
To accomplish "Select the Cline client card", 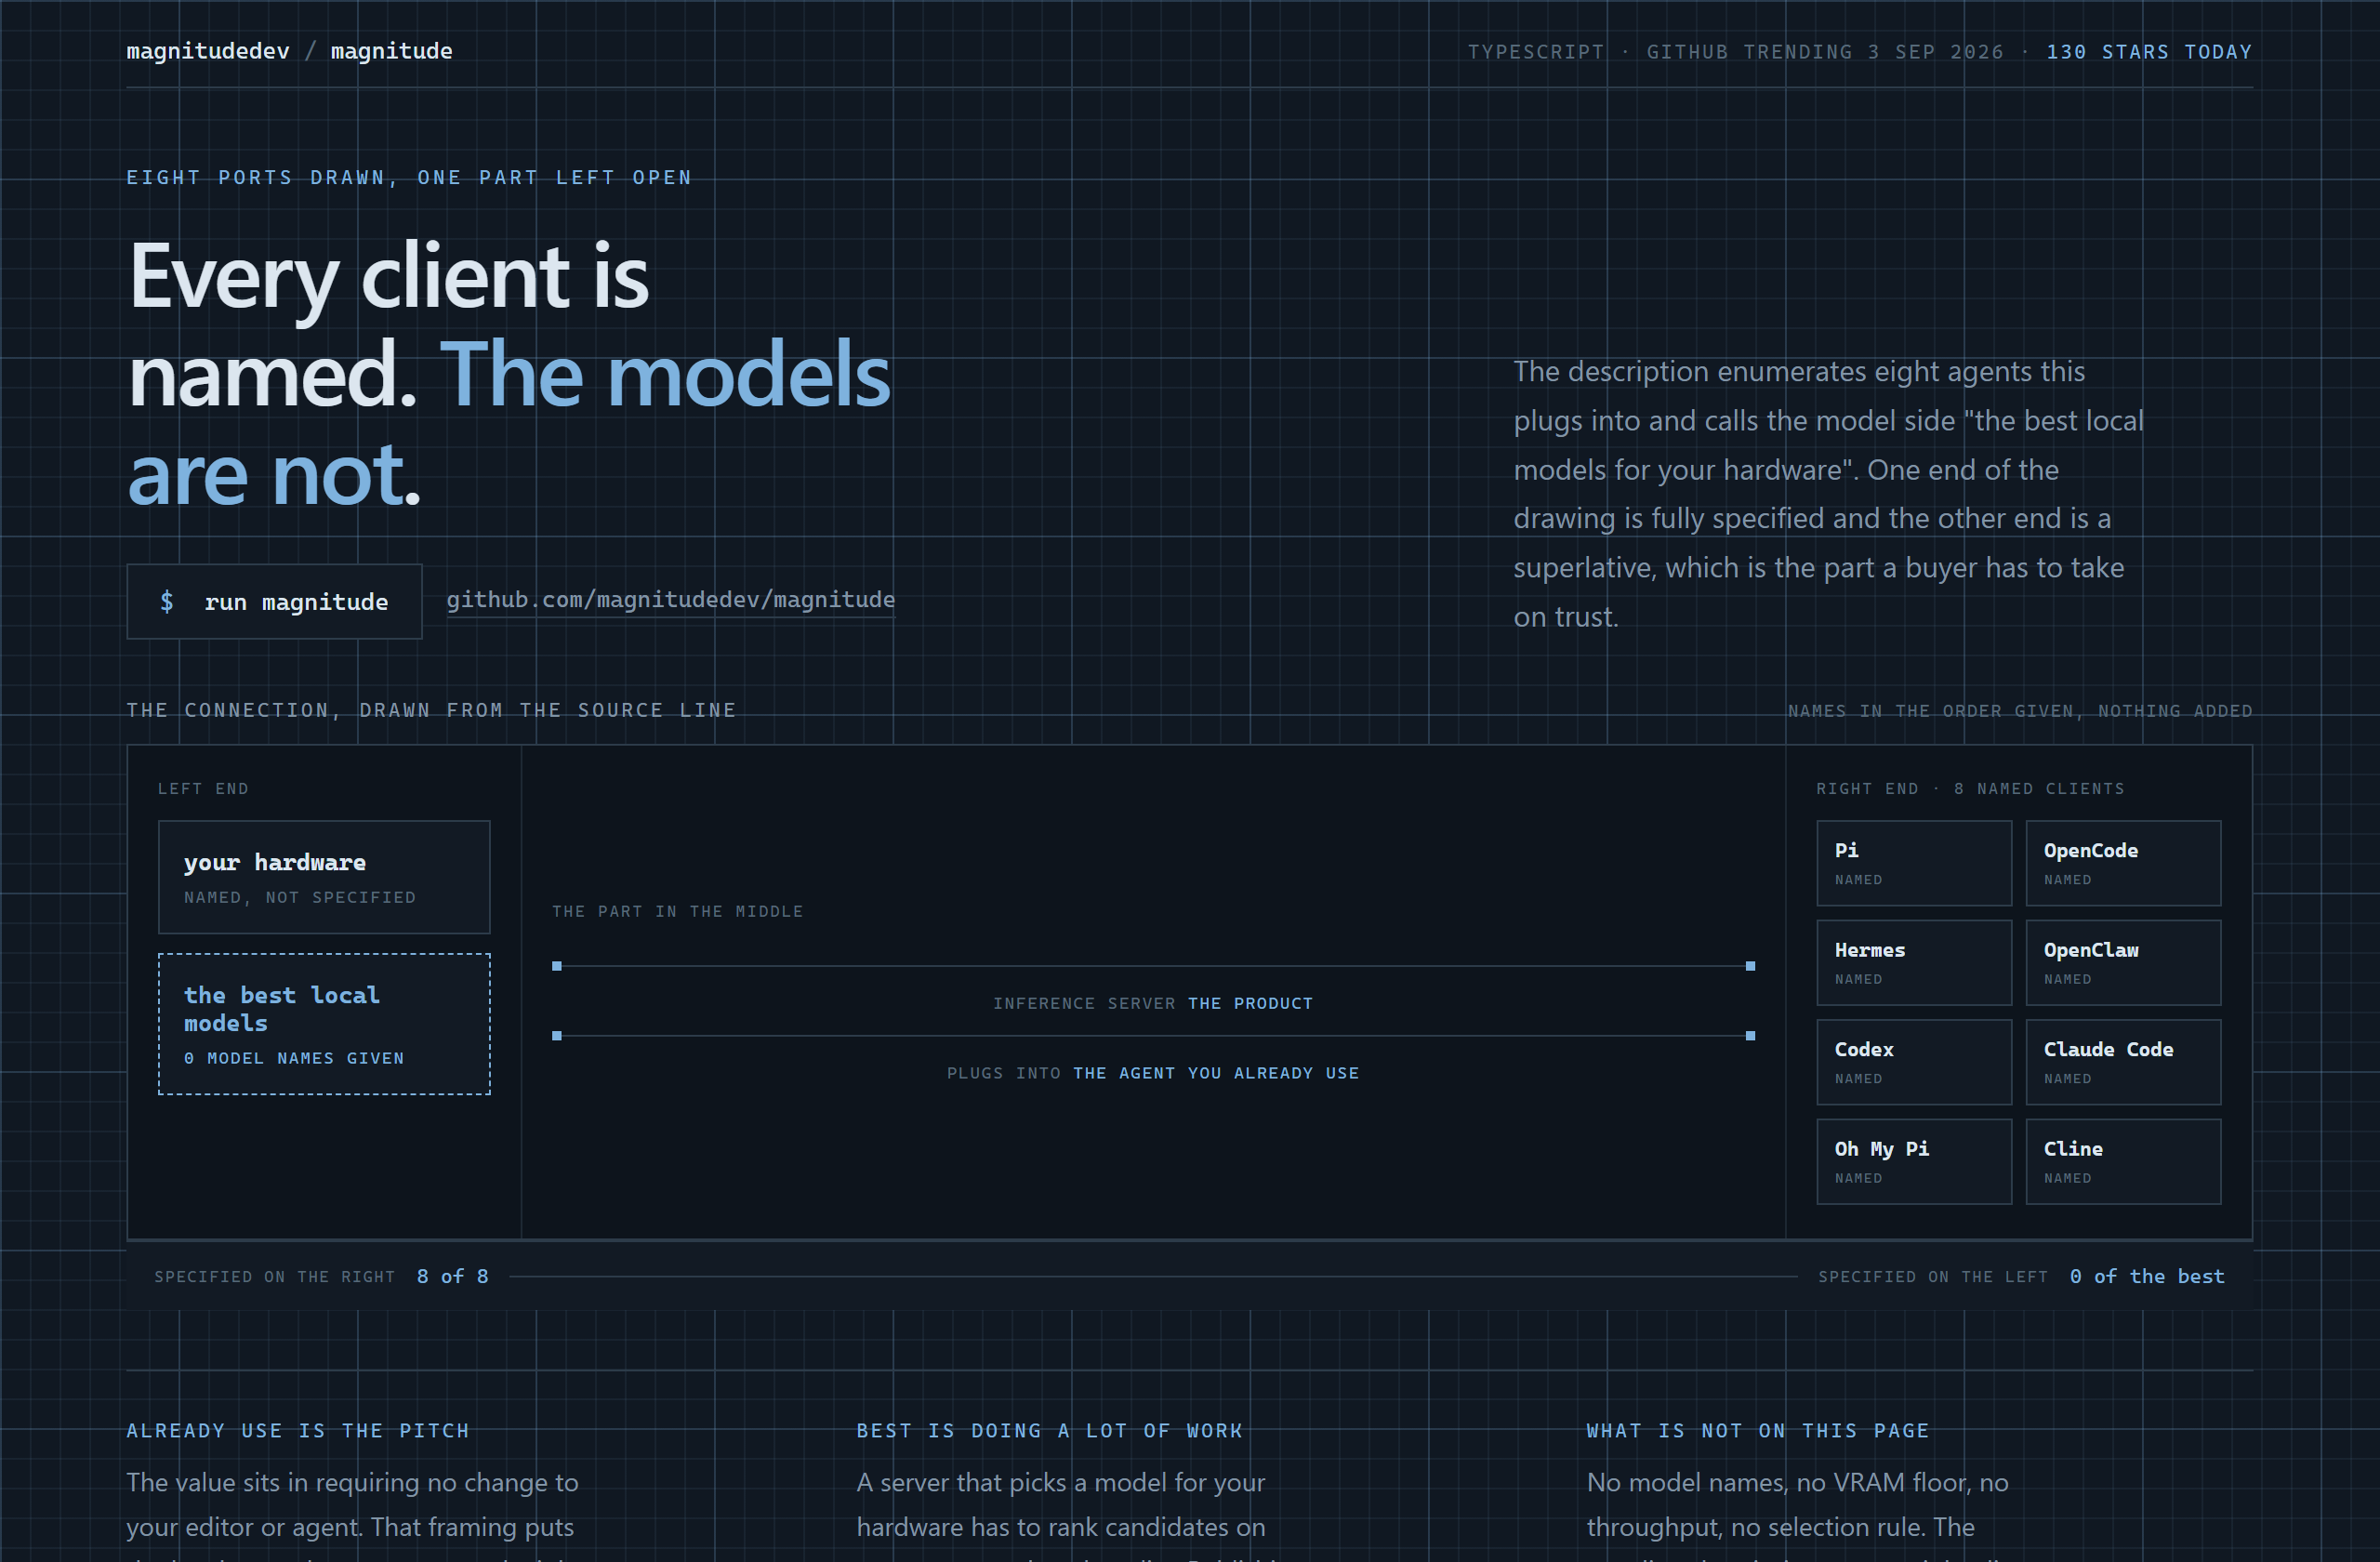I will 2123,1161.
